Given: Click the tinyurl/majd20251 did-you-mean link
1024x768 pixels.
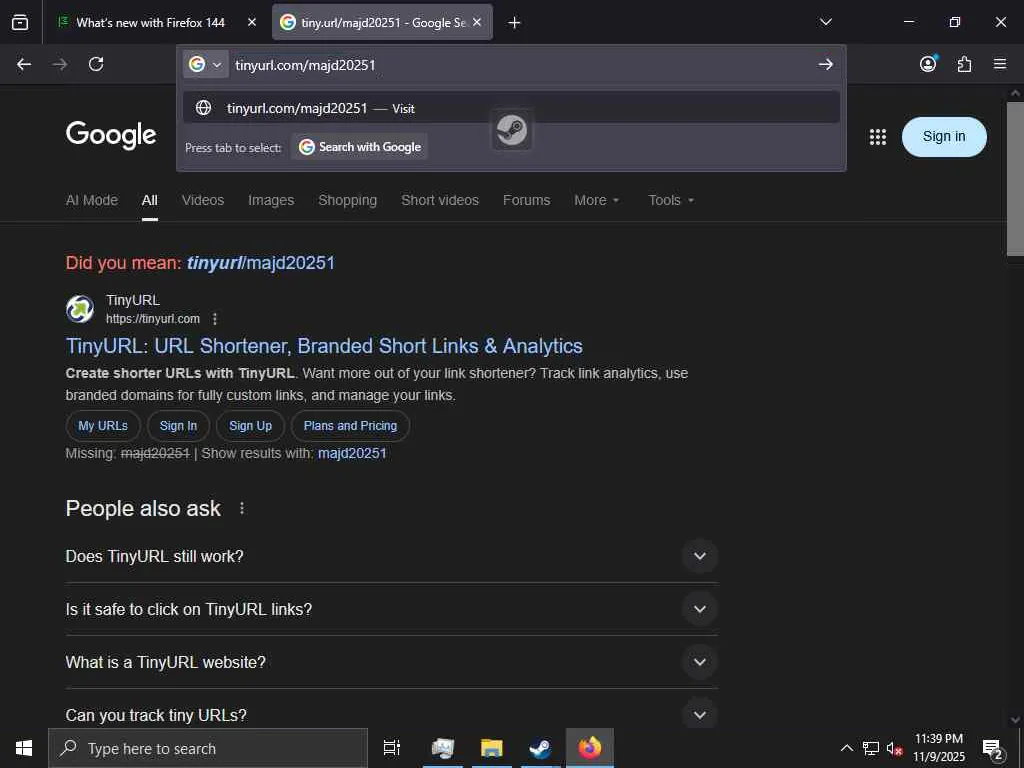Looking at the screenshot, I should pyautogui.click(x=261, y=263).
